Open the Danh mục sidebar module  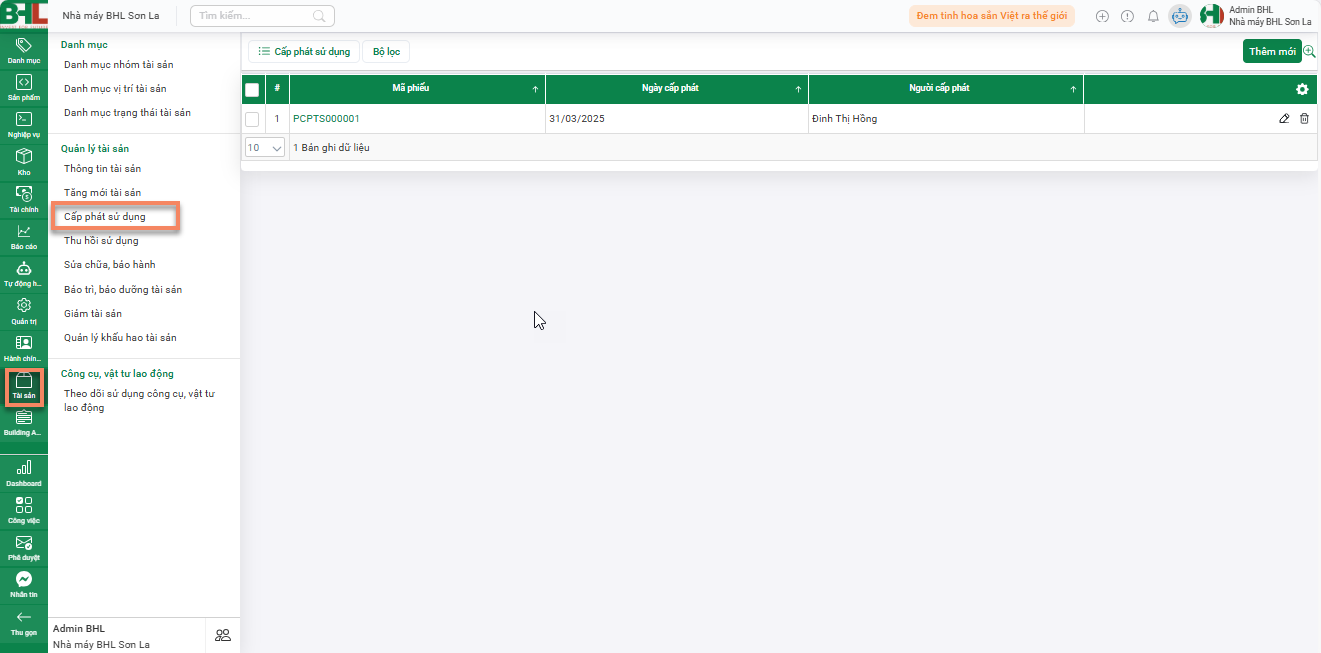pos(24,50)
